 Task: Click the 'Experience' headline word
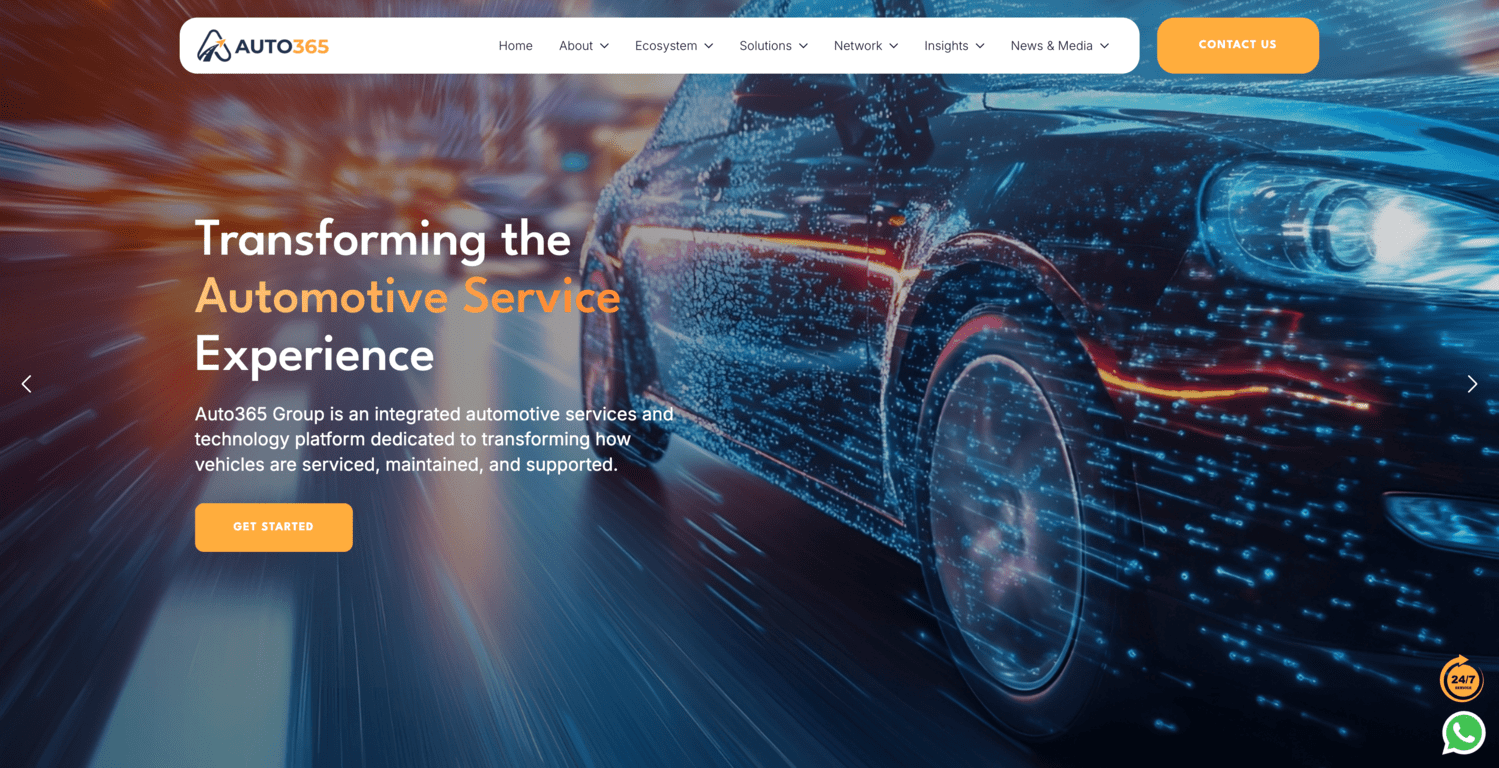pyautogui.click(x=314, y=356)
